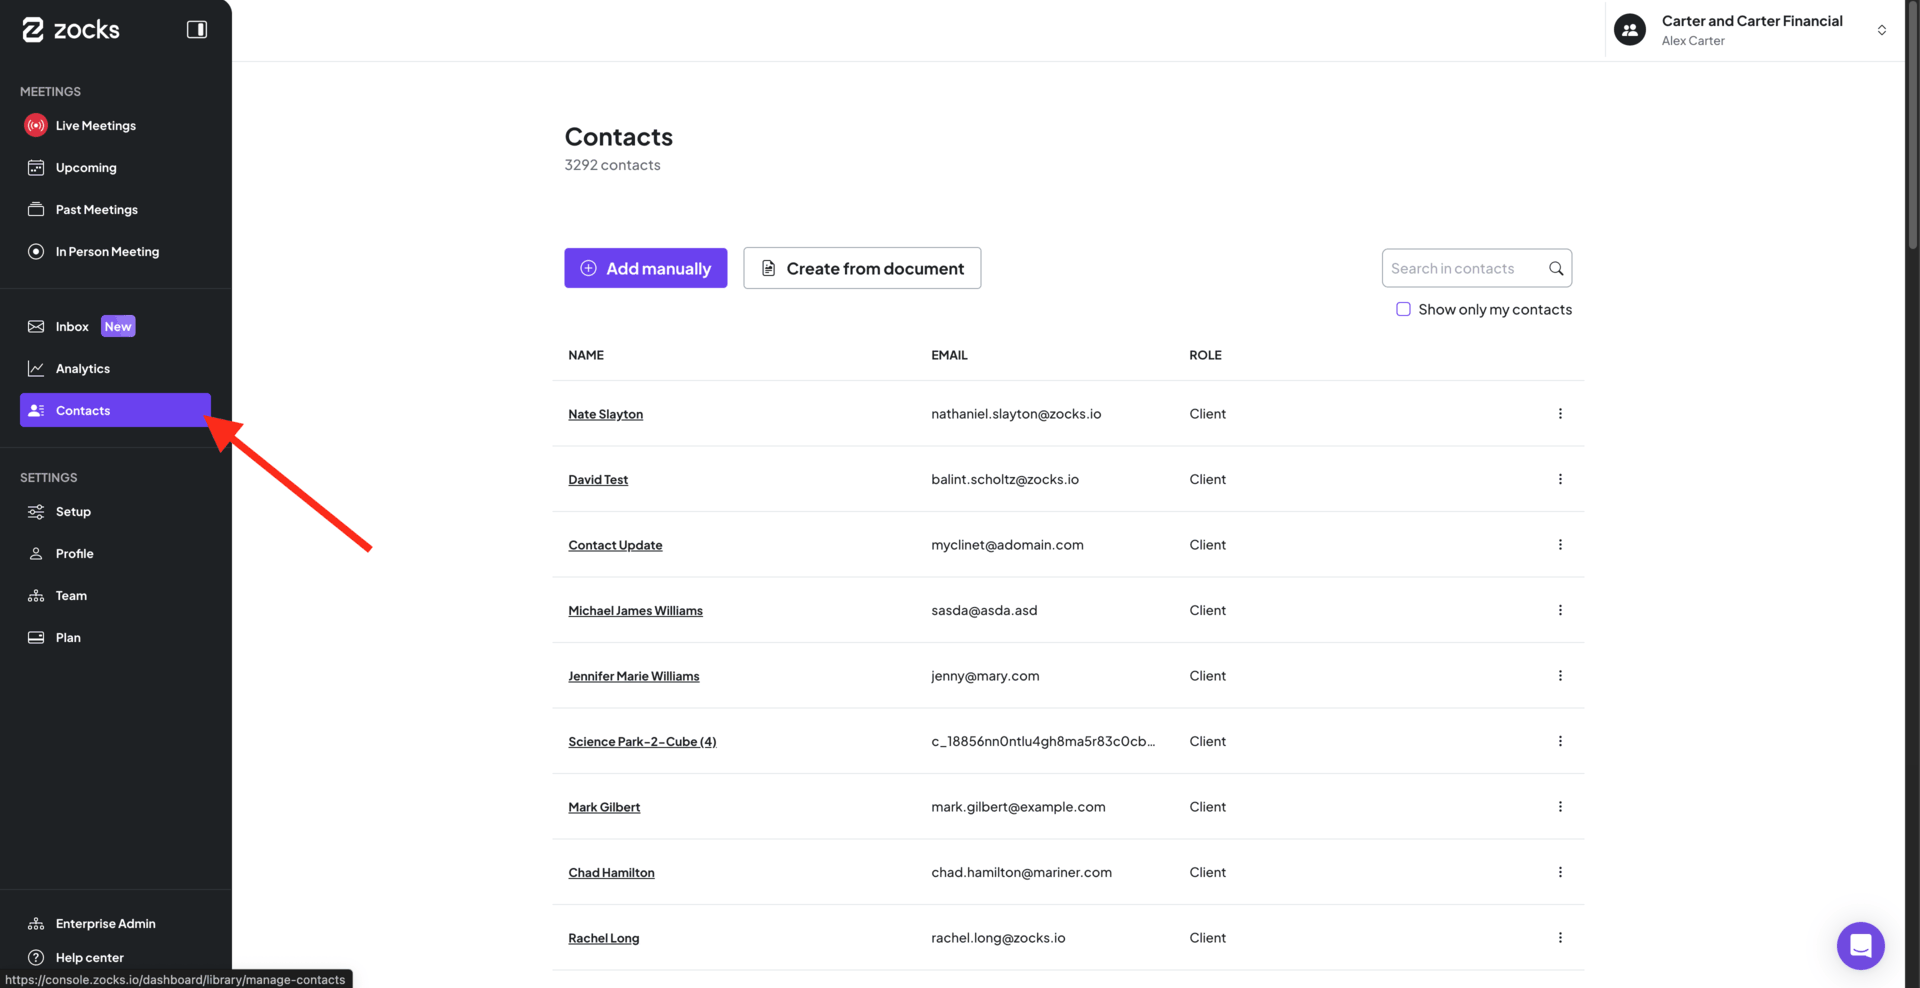This screenshot has width=1920, height=988.
Task: Open actions dropdown for David Test
Action: (x=1560, y=479)
